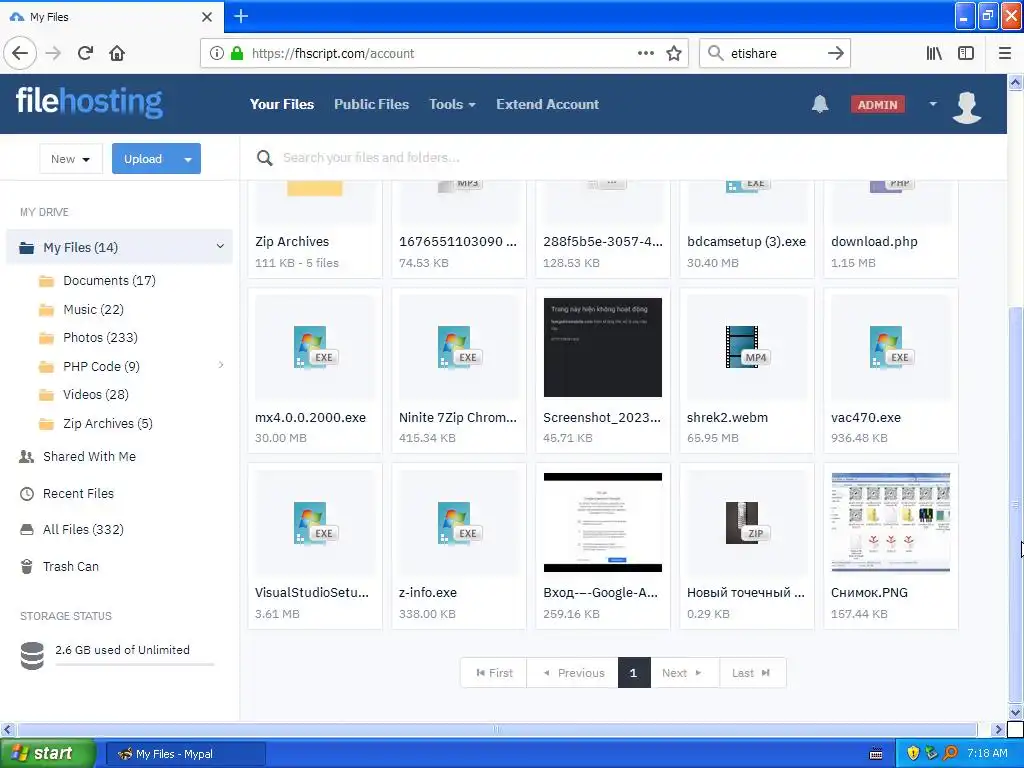Open the Photos (233) folder
The height and width of the screenshot is (768, 1024).
click(100, 338)
